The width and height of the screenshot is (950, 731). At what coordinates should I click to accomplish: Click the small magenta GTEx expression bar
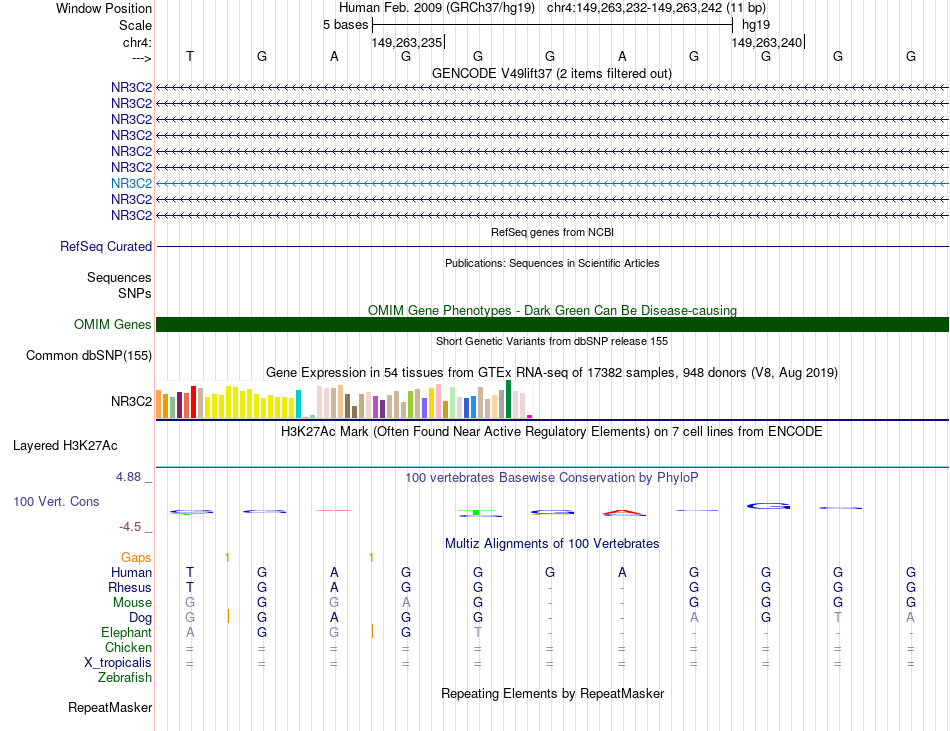pos(530,416)
